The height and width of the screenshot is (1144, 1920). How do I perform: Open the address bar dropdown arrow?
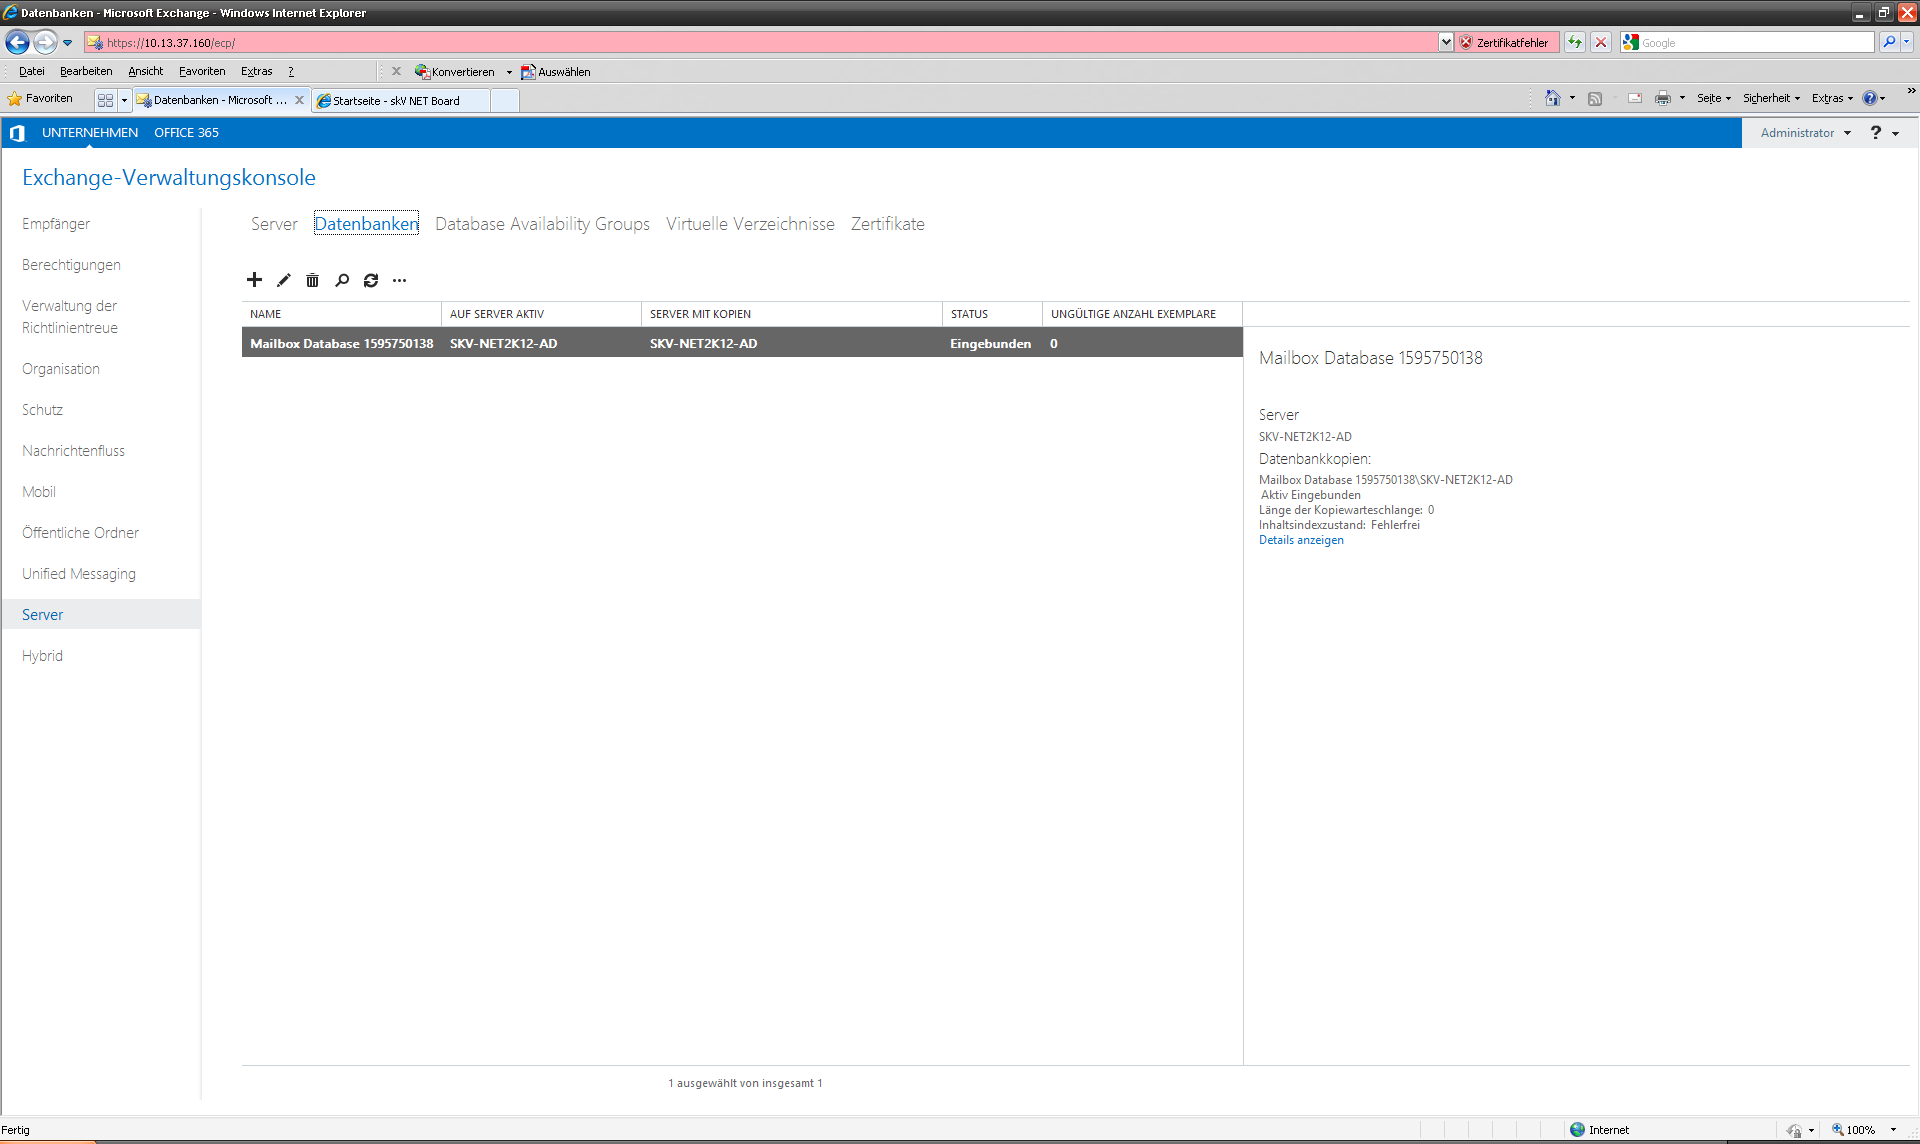(1446, 42)
